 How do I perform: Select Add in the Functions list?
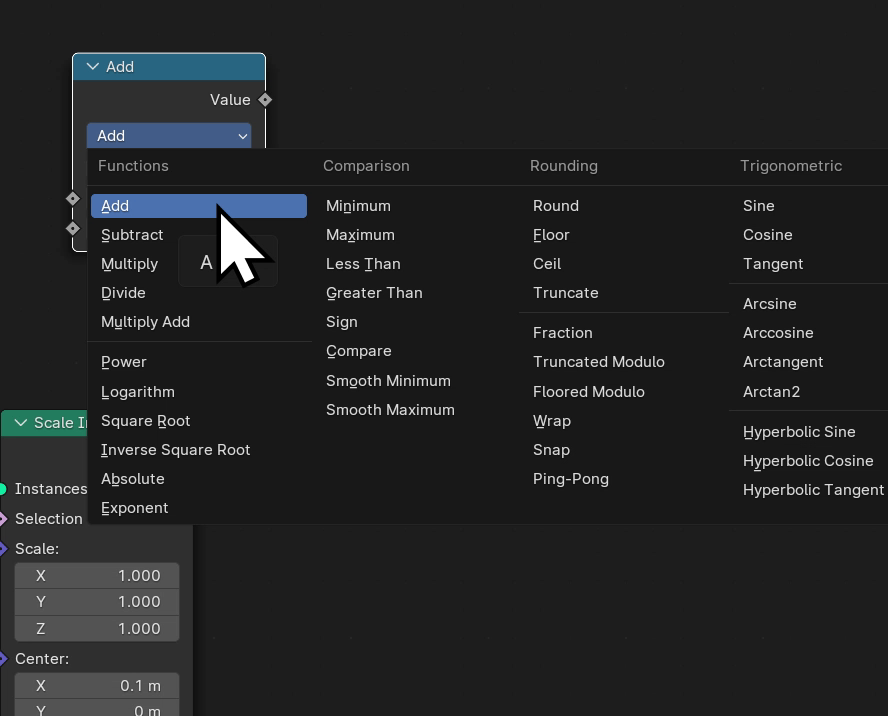click(x=199, y=206)
